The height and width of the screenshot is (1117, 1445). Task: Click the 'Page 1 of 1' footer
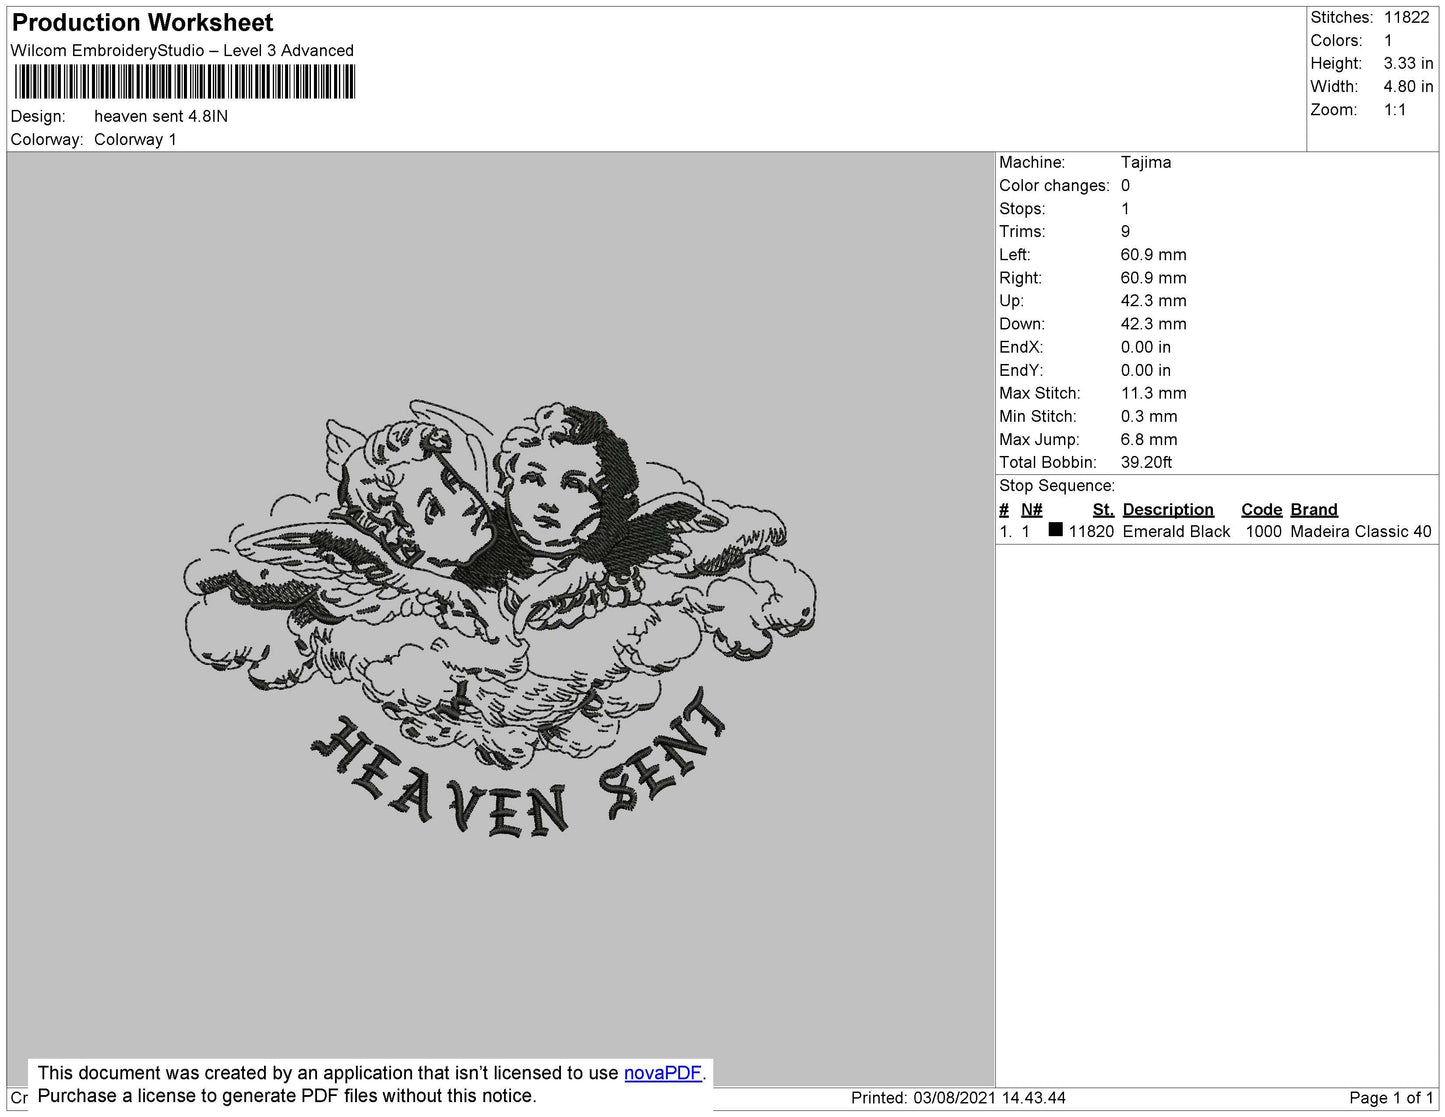coord(1391,1098)
